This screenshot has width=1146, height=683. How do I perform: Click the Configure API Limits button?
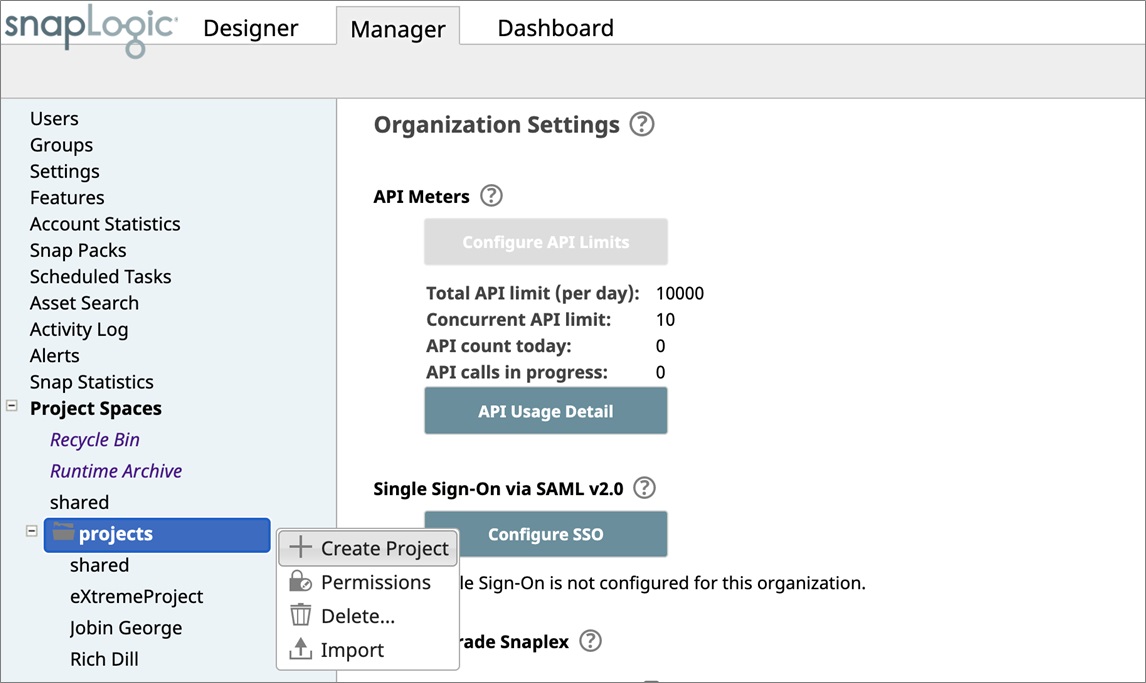545,242
